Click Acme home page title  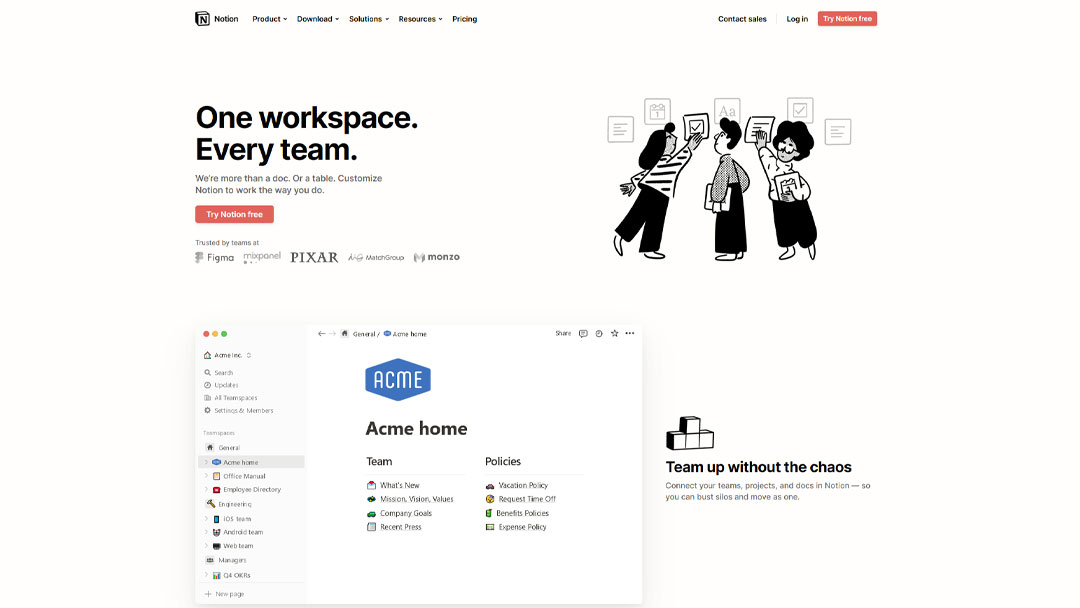(416, 428)
